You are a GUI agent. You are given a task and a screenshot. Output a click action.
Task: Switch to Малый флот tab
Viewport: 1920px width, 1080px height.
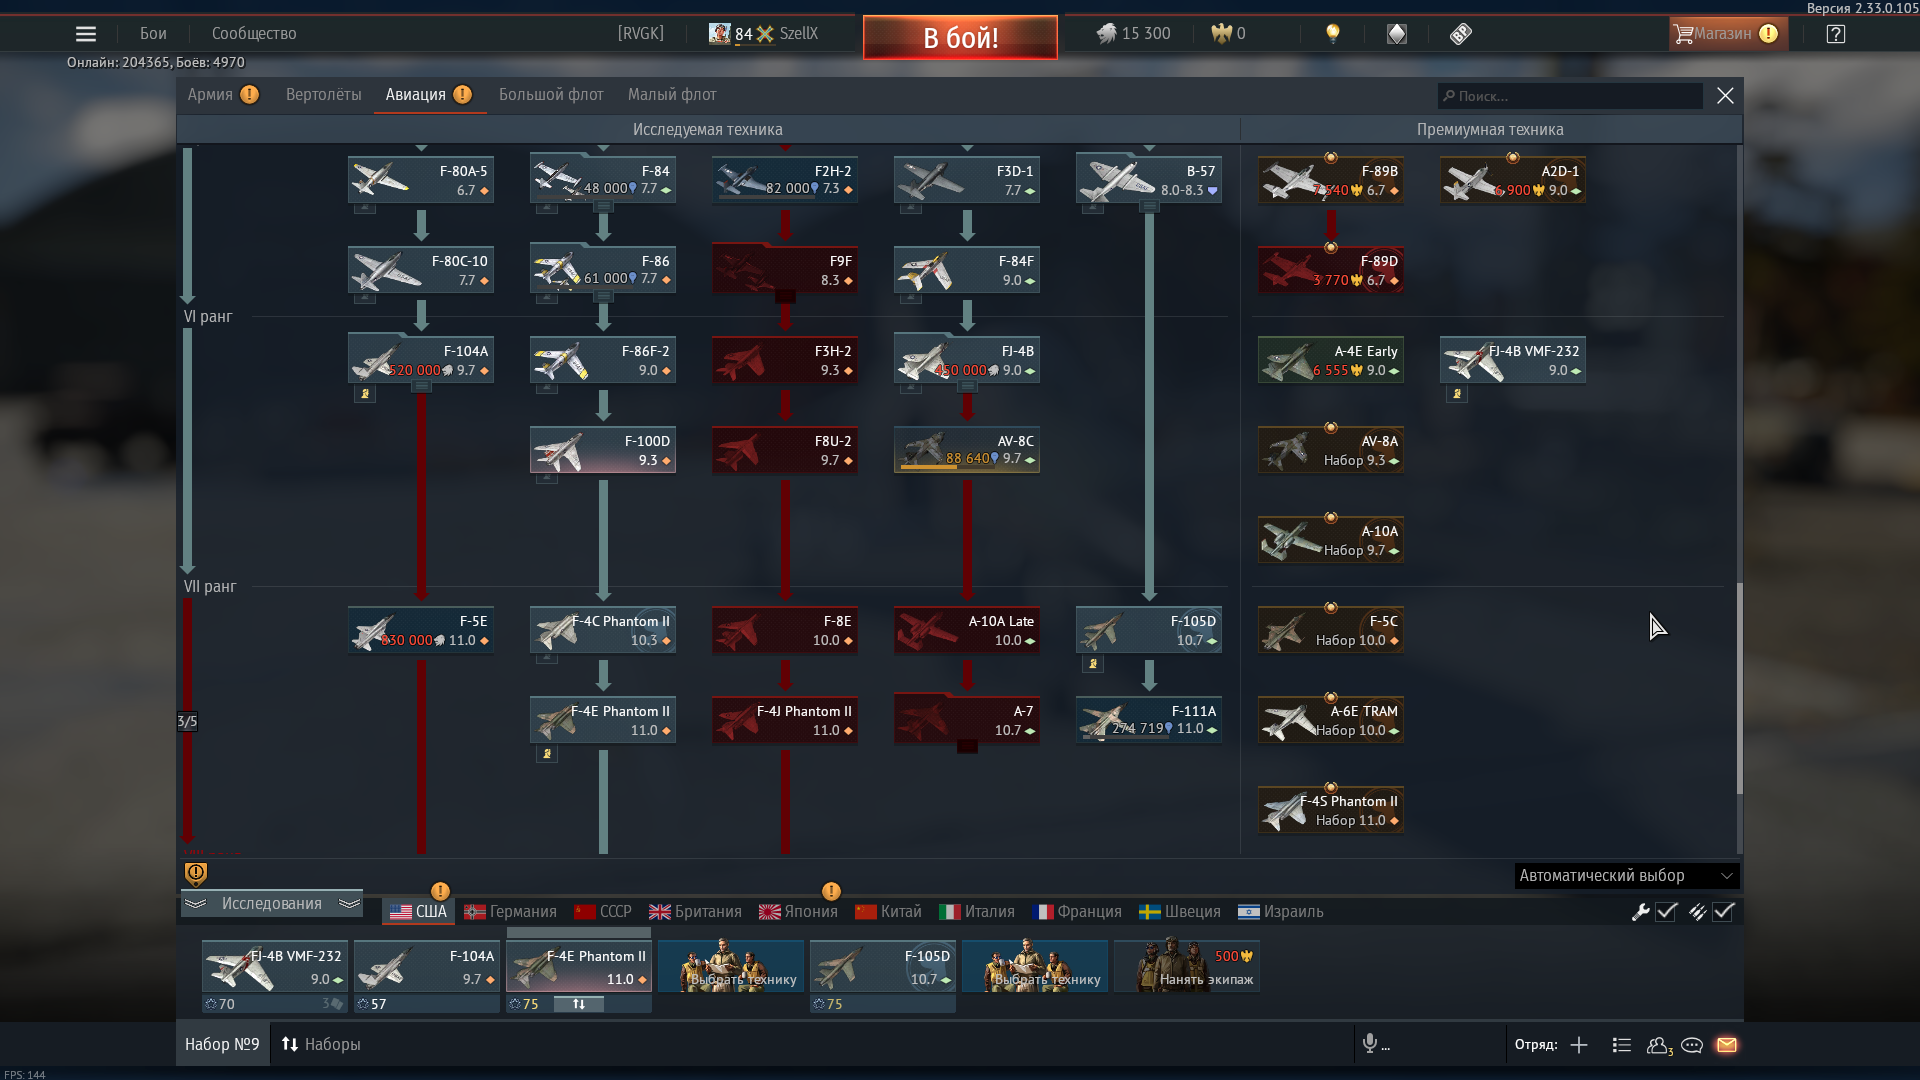(672, 94)
